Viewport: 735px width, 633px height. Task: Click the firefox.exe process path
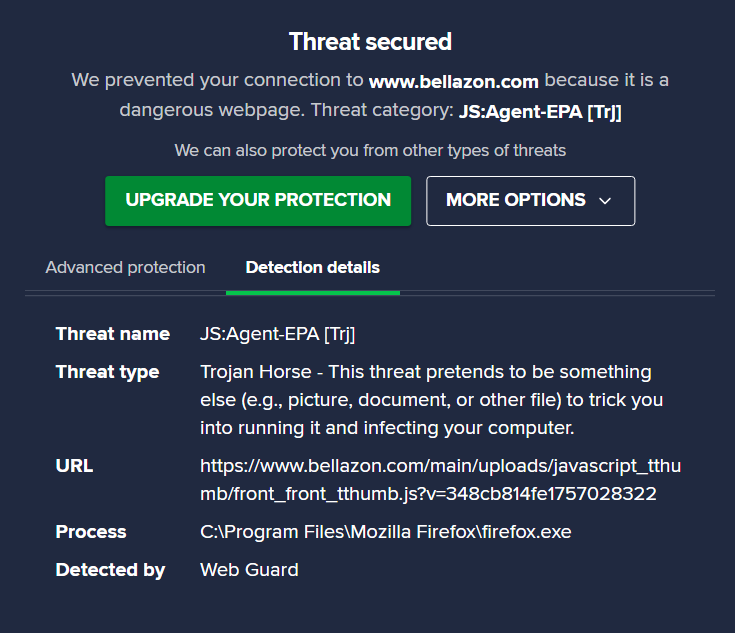[x=385, y=532]
